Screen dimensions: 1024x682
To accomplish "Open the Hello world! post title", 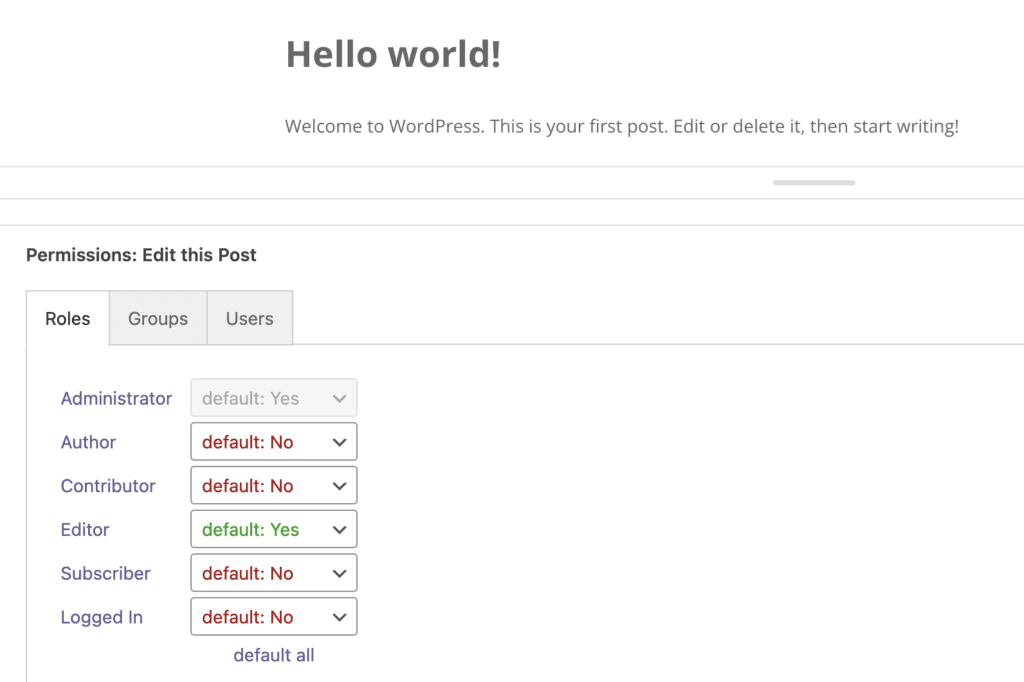I will [393, 54].
